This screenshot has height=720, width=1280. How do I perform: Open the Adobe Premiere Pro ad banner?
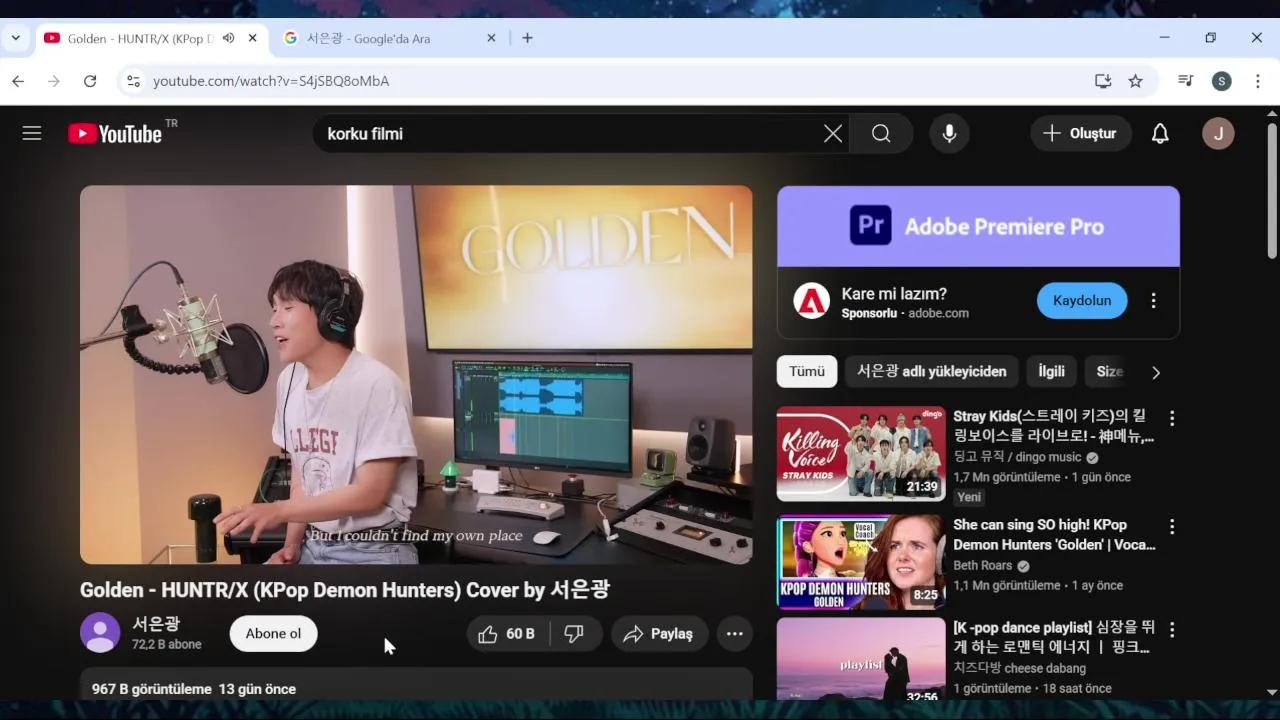pyautogui.click(x=978, y=226)
